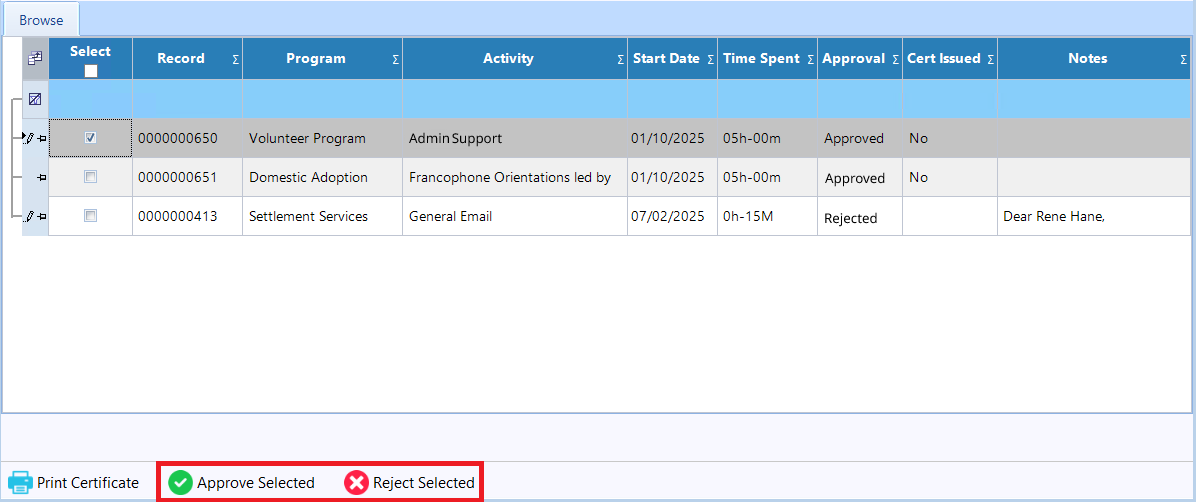The image size is (1196, 502).
Task: Click the Admin Support activity cell
Action: point(515,139)
